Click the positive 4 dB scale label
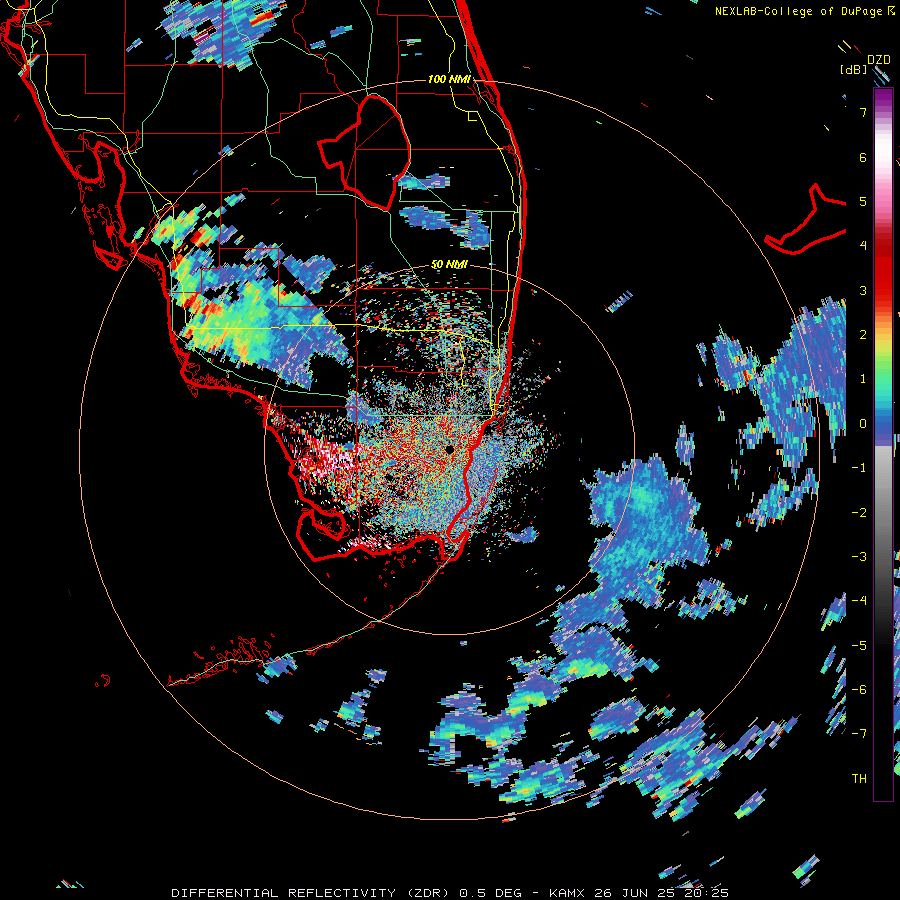Image resolution: width=900 pixels, height=900 pixels. click(863, 246)
